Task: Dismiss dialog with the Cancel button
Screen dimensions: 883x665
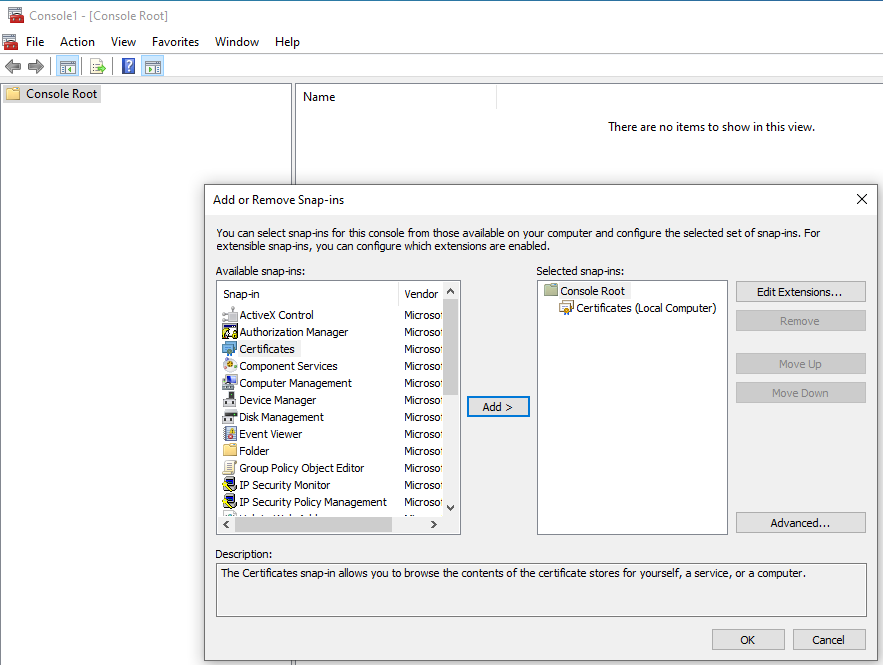Action: [828, 640]
